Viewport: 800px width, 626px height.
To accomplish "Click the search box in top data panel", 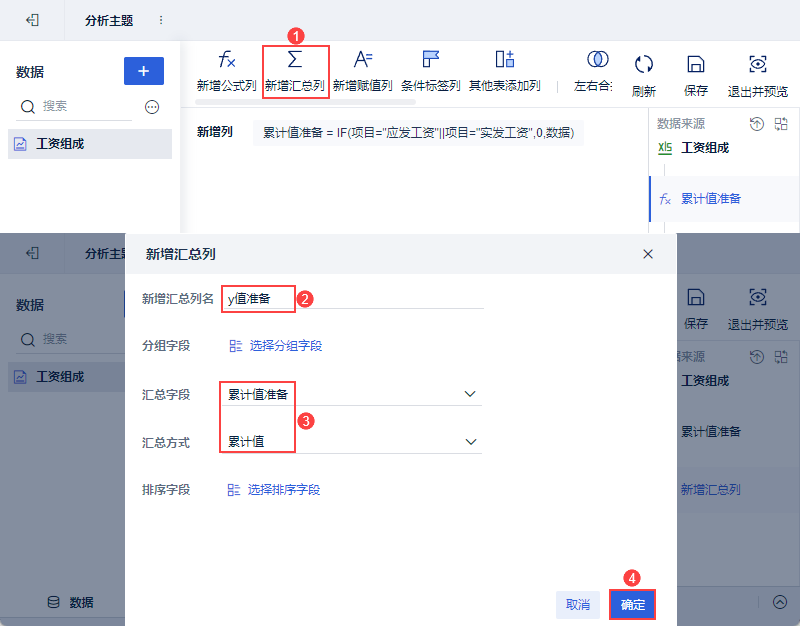I will 74,107.
